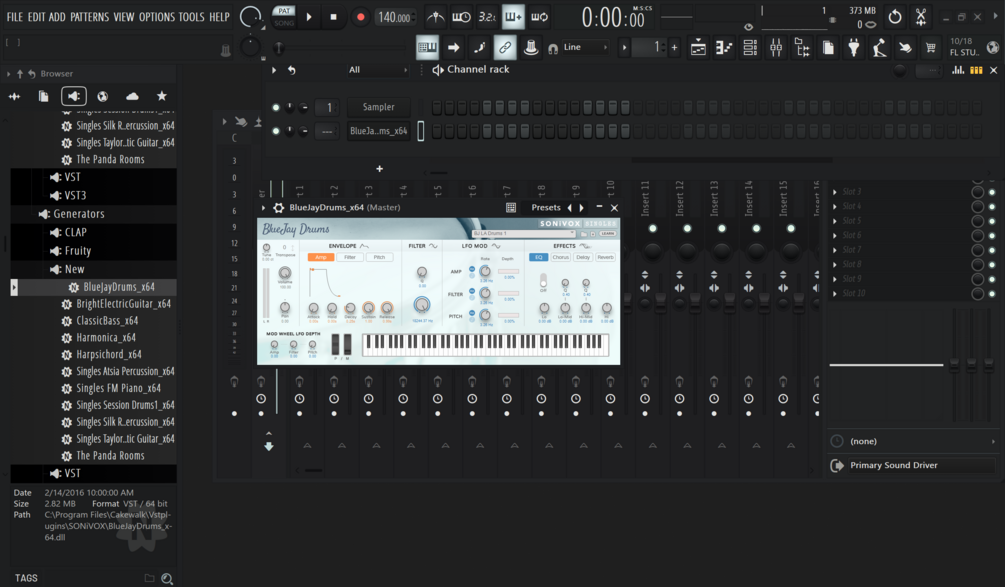1005x587 pixels.
Task: Open the tempo tapper icon
Action: pyautogui.click(x=879, y=47)
